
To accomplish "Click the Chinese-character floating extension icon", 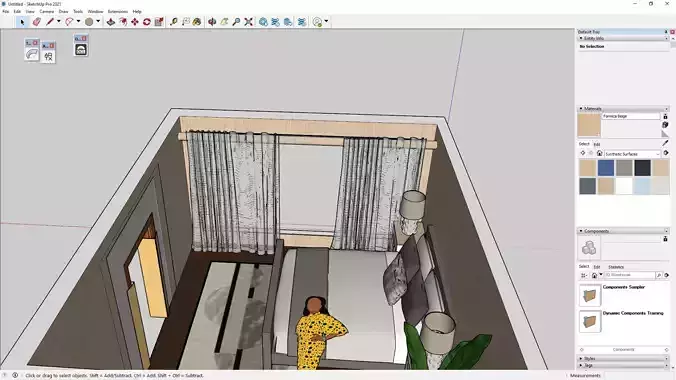I will (48, 57).
